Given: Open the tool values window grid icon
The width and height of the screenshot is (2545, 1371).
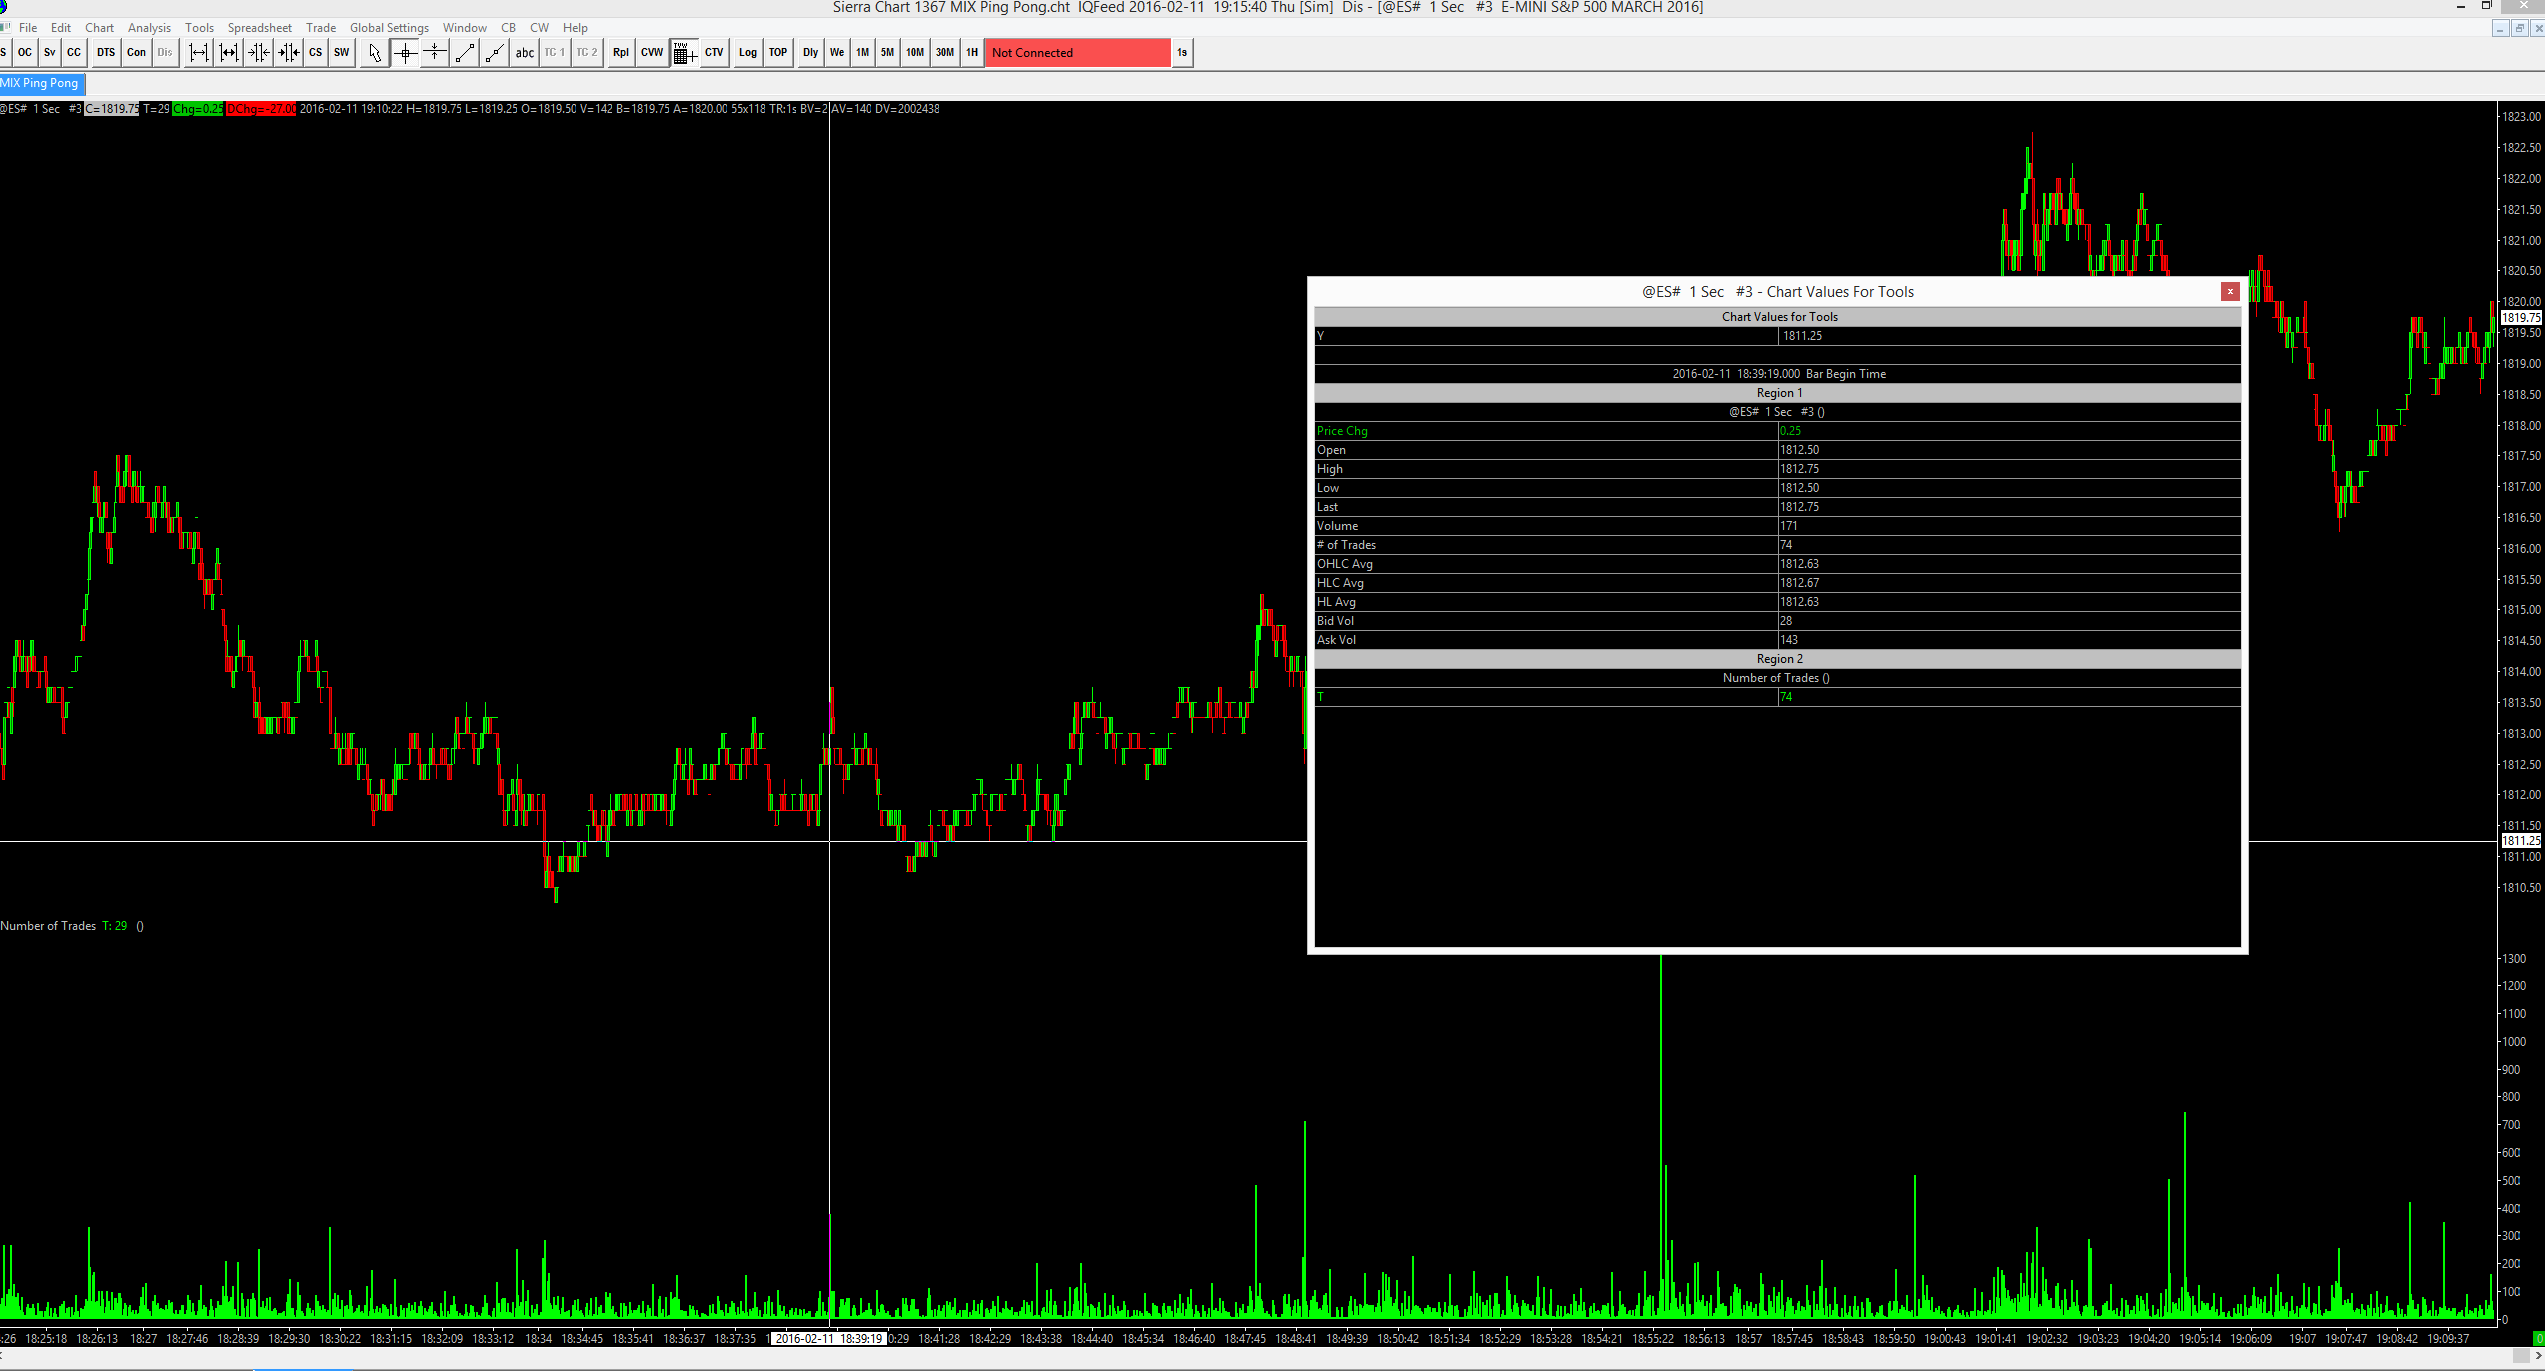Looking at the screenshot, I should pyautogui.click(x=684, y=53).
